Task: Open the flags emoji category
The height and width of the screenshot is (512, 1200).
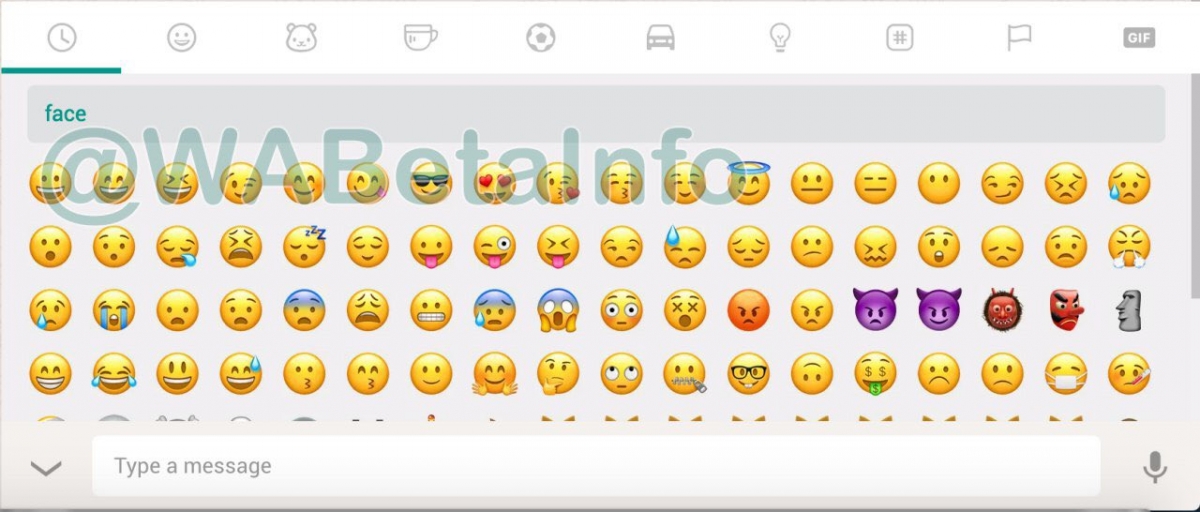Action: pos(1019,38)
